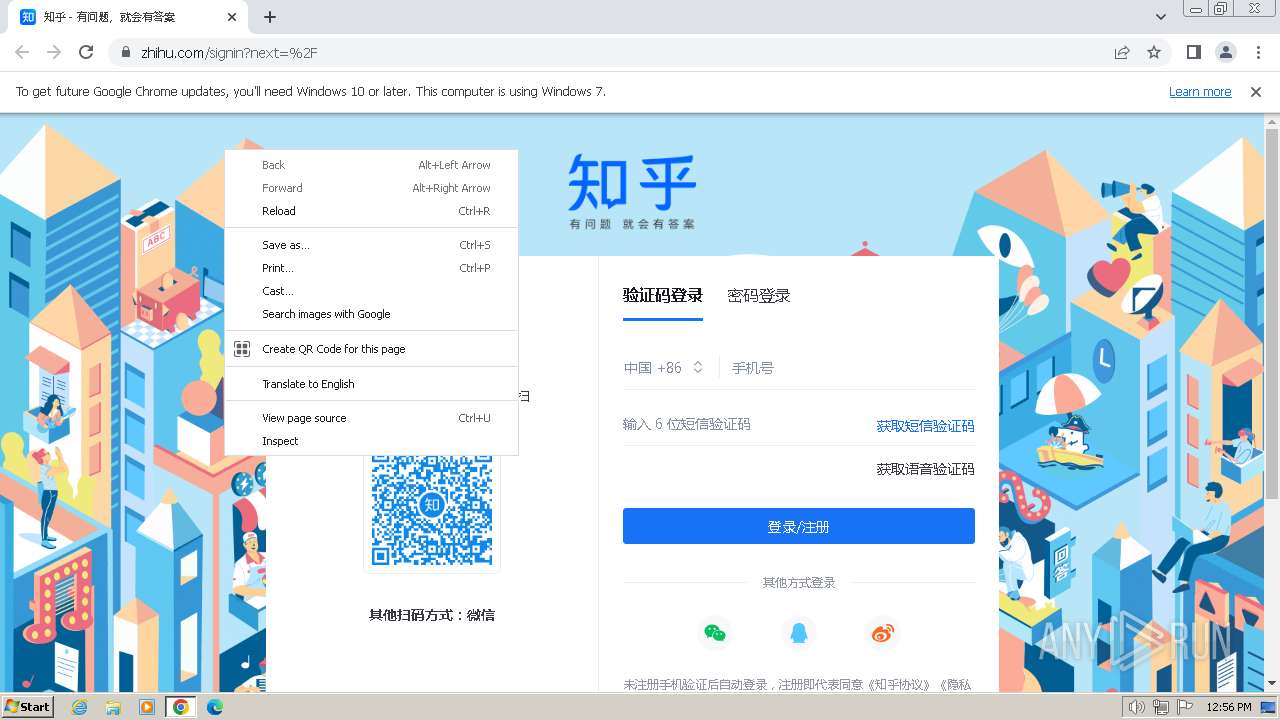The width and height of the screenshot is (1280, 720).
Task: Click the Chrome taskbar icon
Action: pos(180,707)
